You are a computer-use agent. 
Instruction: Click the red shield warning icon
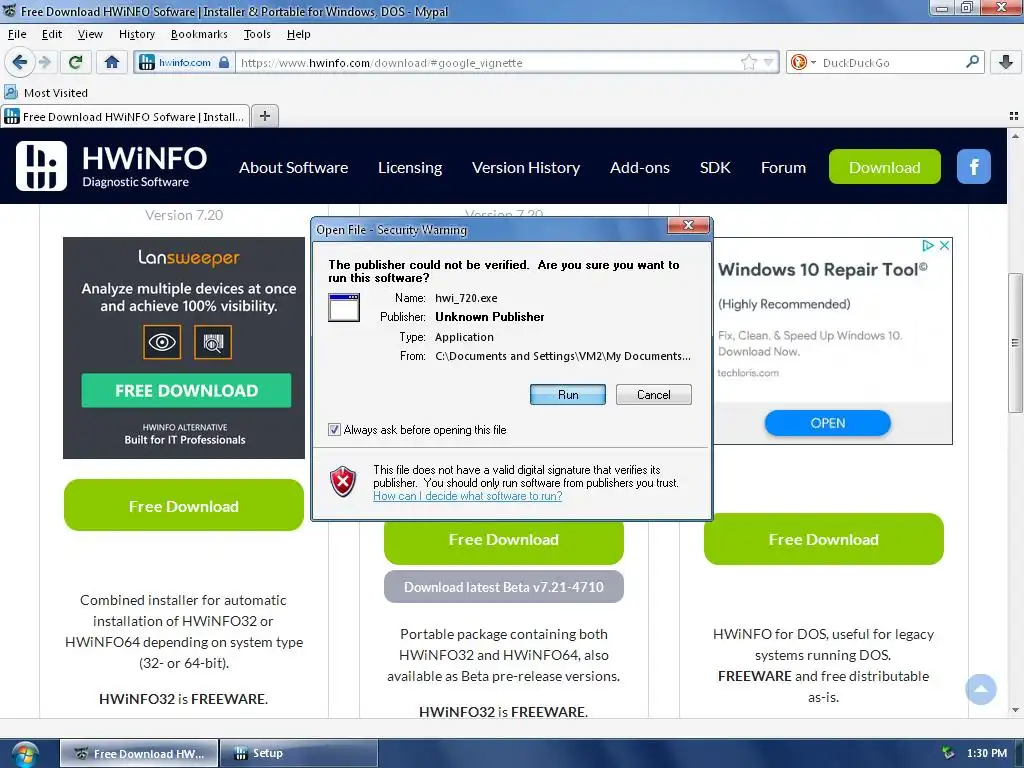pos(343,482)
